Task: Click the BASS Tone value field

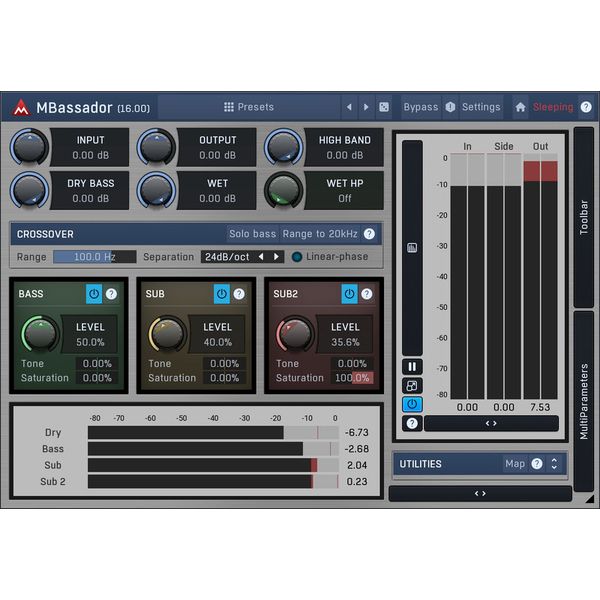Action: tap(97, 364)
